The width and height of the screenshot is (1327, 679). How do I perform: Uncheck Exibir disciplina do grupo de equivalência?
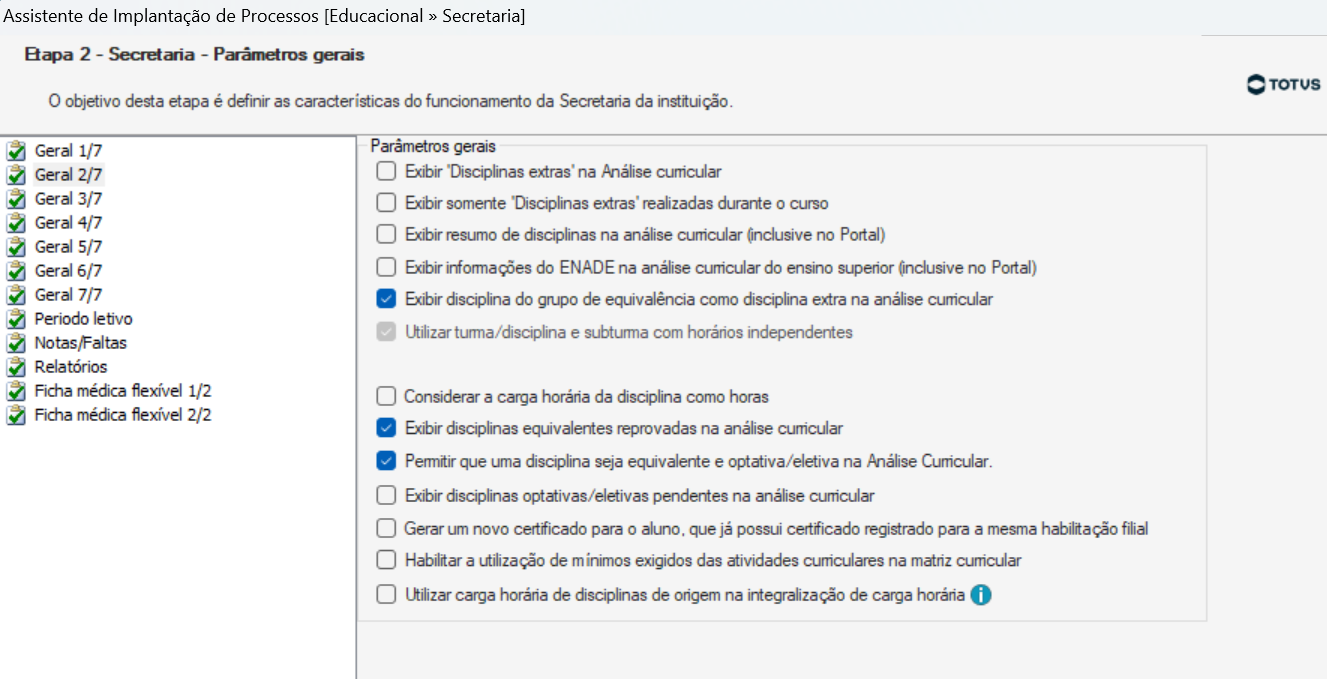386,299
